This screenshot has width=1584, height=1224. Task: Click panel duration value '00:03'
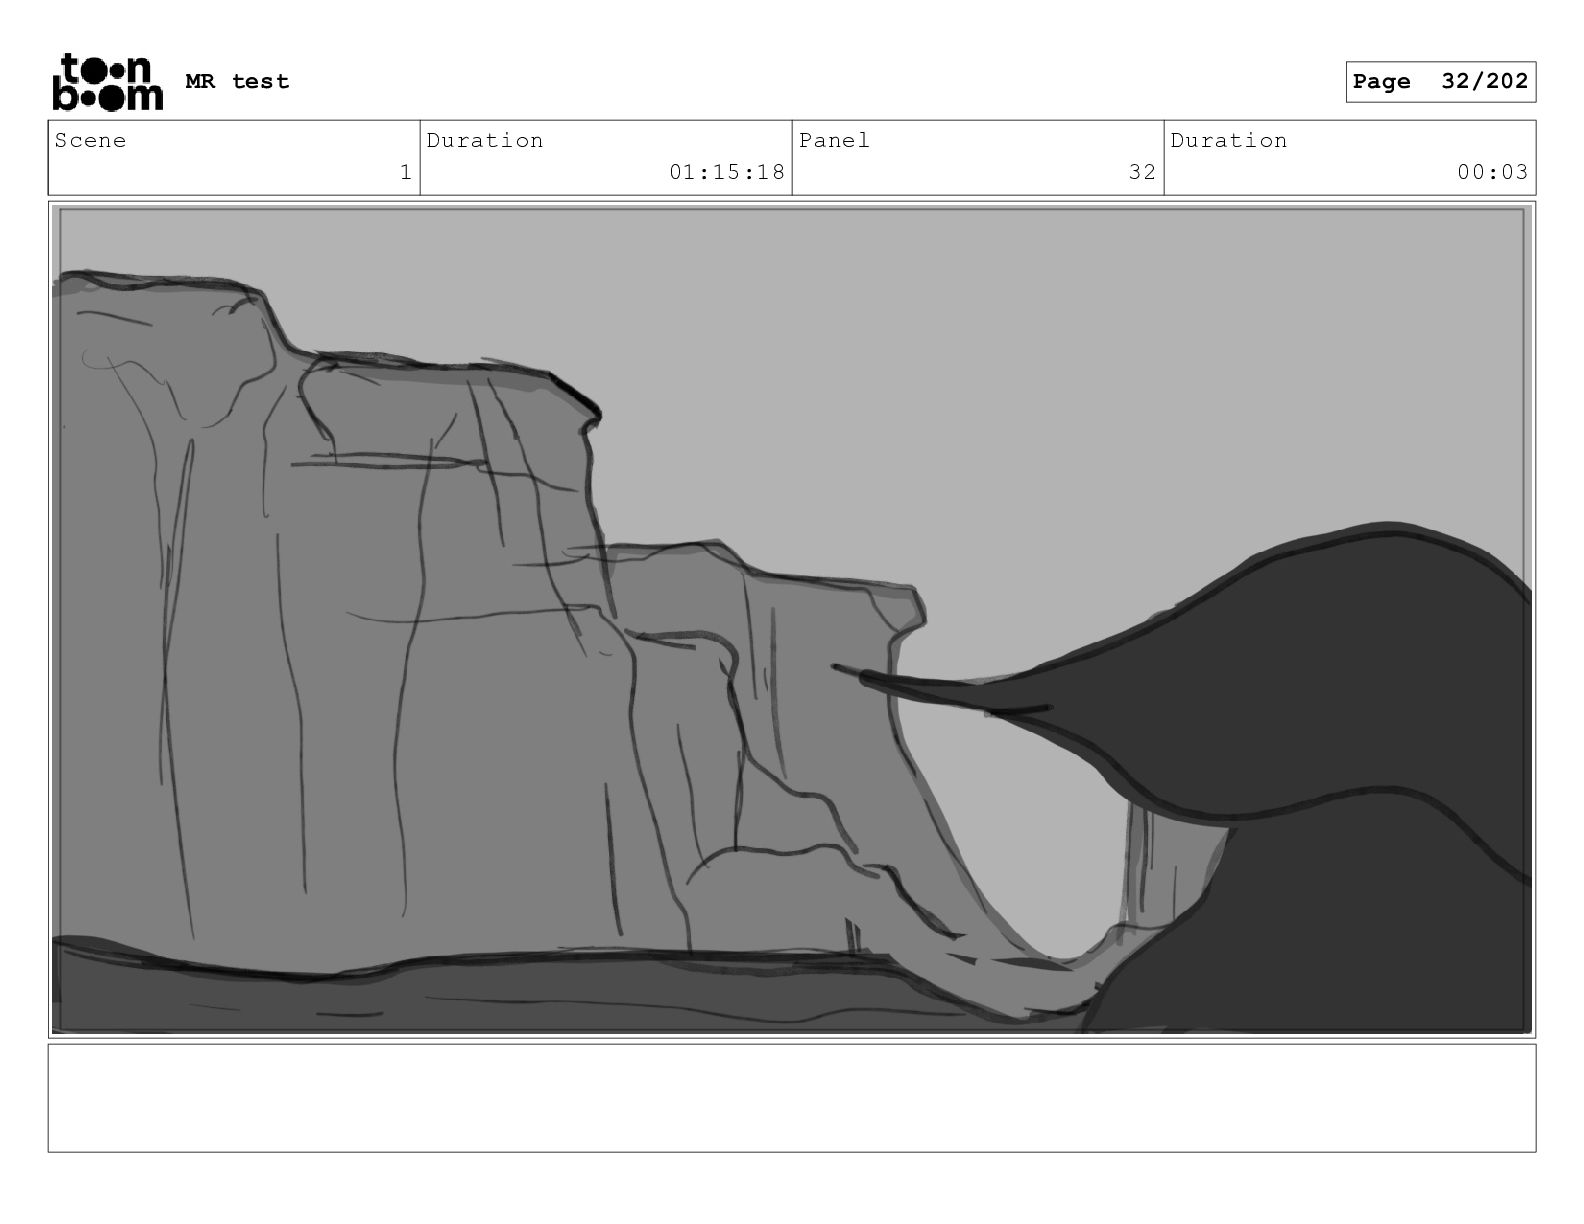tap(1492, 172)
